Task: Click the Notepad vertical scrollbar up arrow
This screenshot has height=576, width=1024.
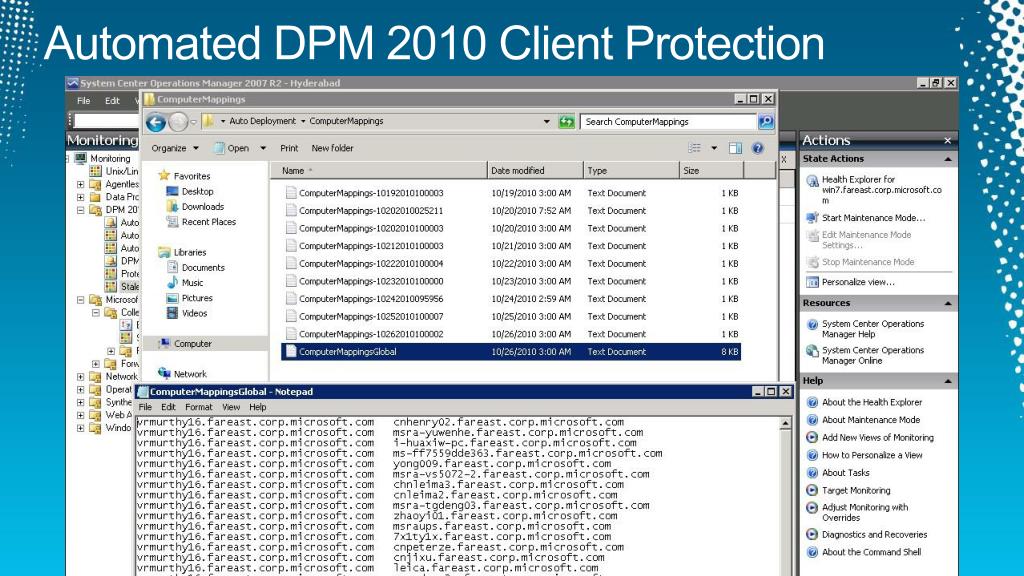Action: click(x=785, y=424)
